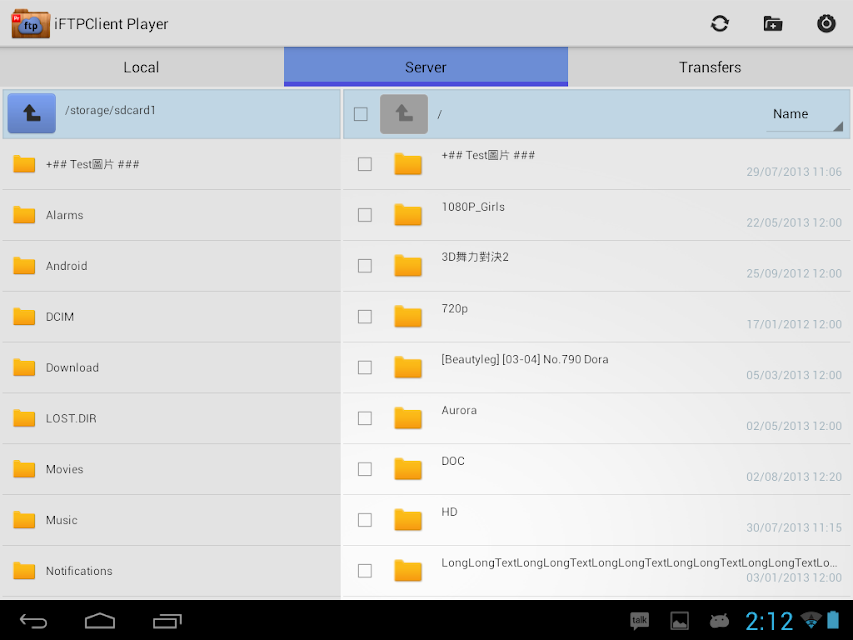The height and width of the screenshot is (640, 853).
Task: Click server 3D舞力對決2 folder name
Action: 475,257
